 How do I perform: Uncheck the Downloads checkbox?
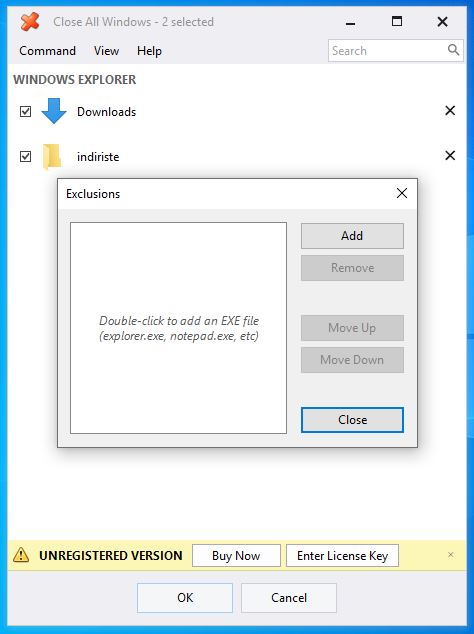coord(25,111)
